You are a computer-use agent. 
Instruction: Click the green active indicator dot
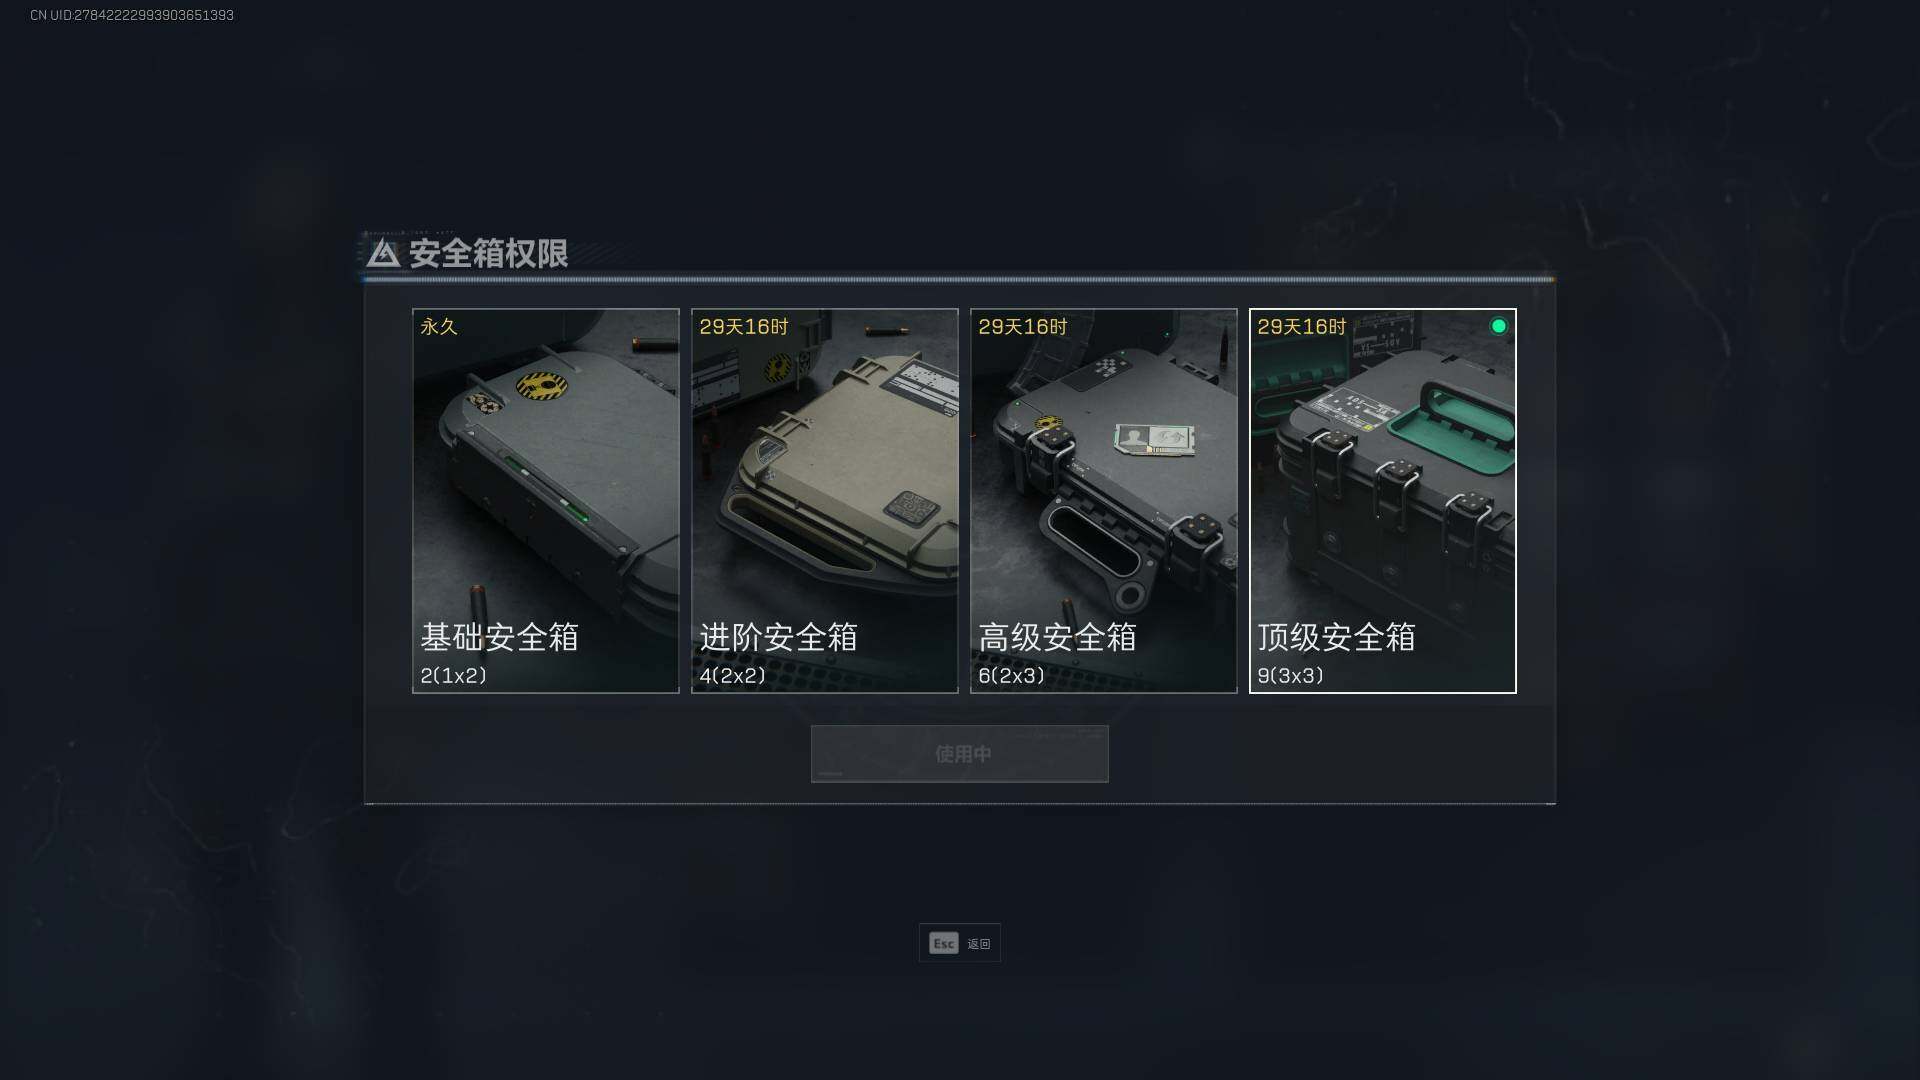tap(1498, 326)
